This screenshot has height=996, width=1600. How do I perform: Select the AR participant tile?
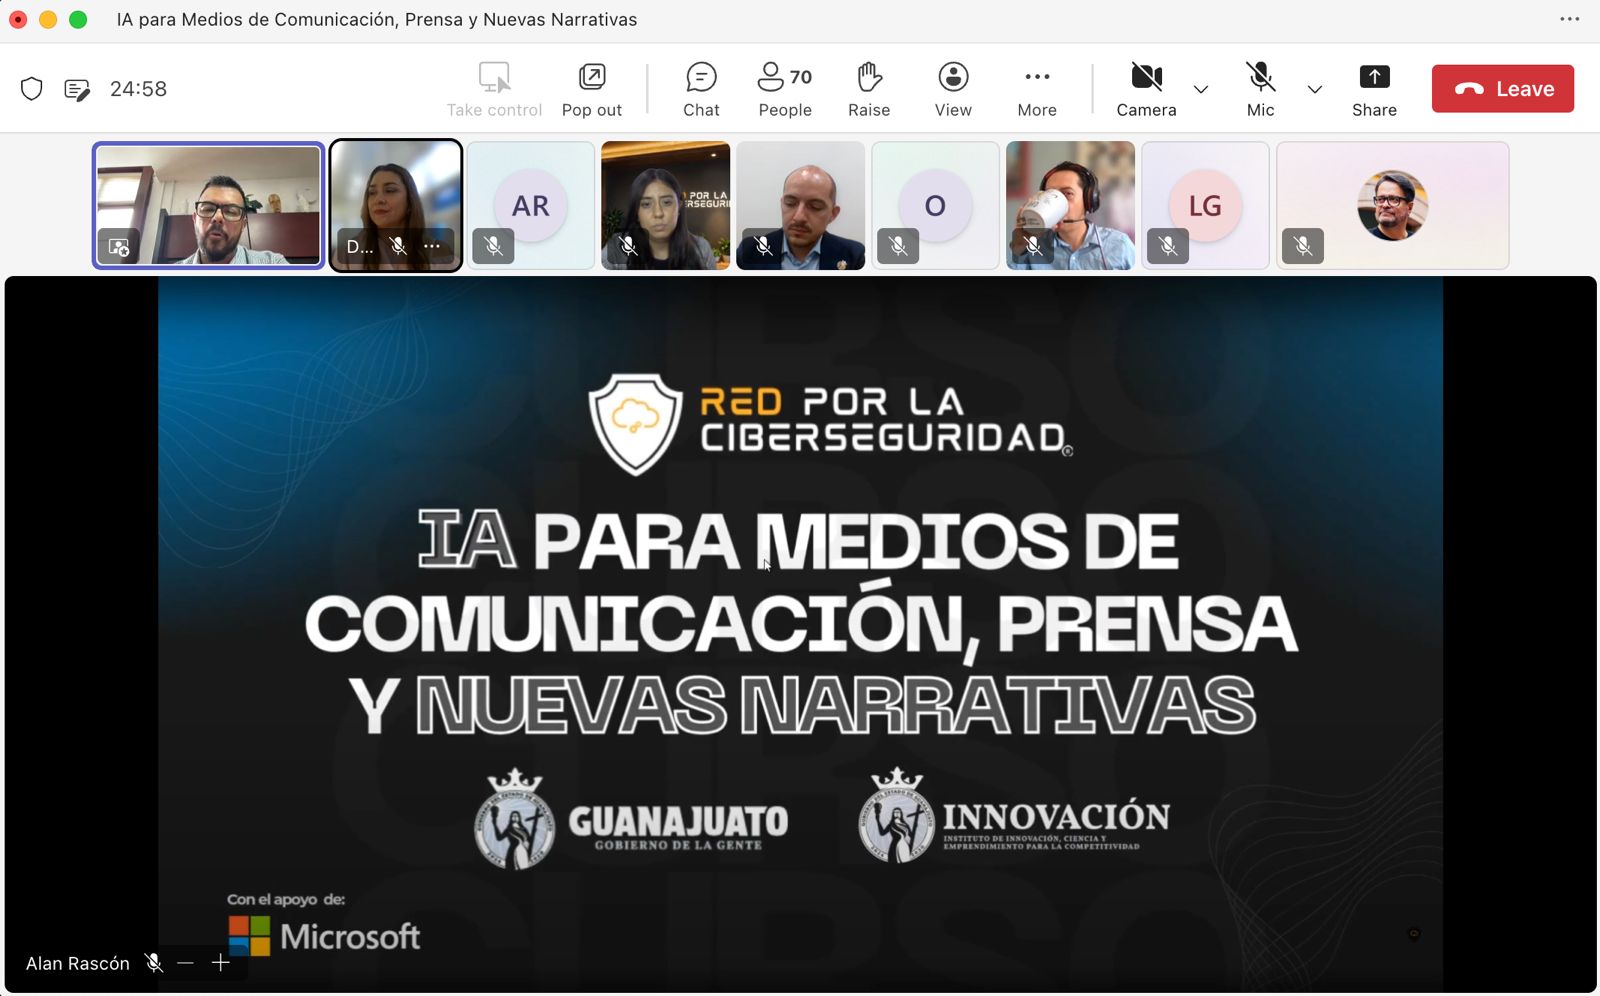point(531,205)
